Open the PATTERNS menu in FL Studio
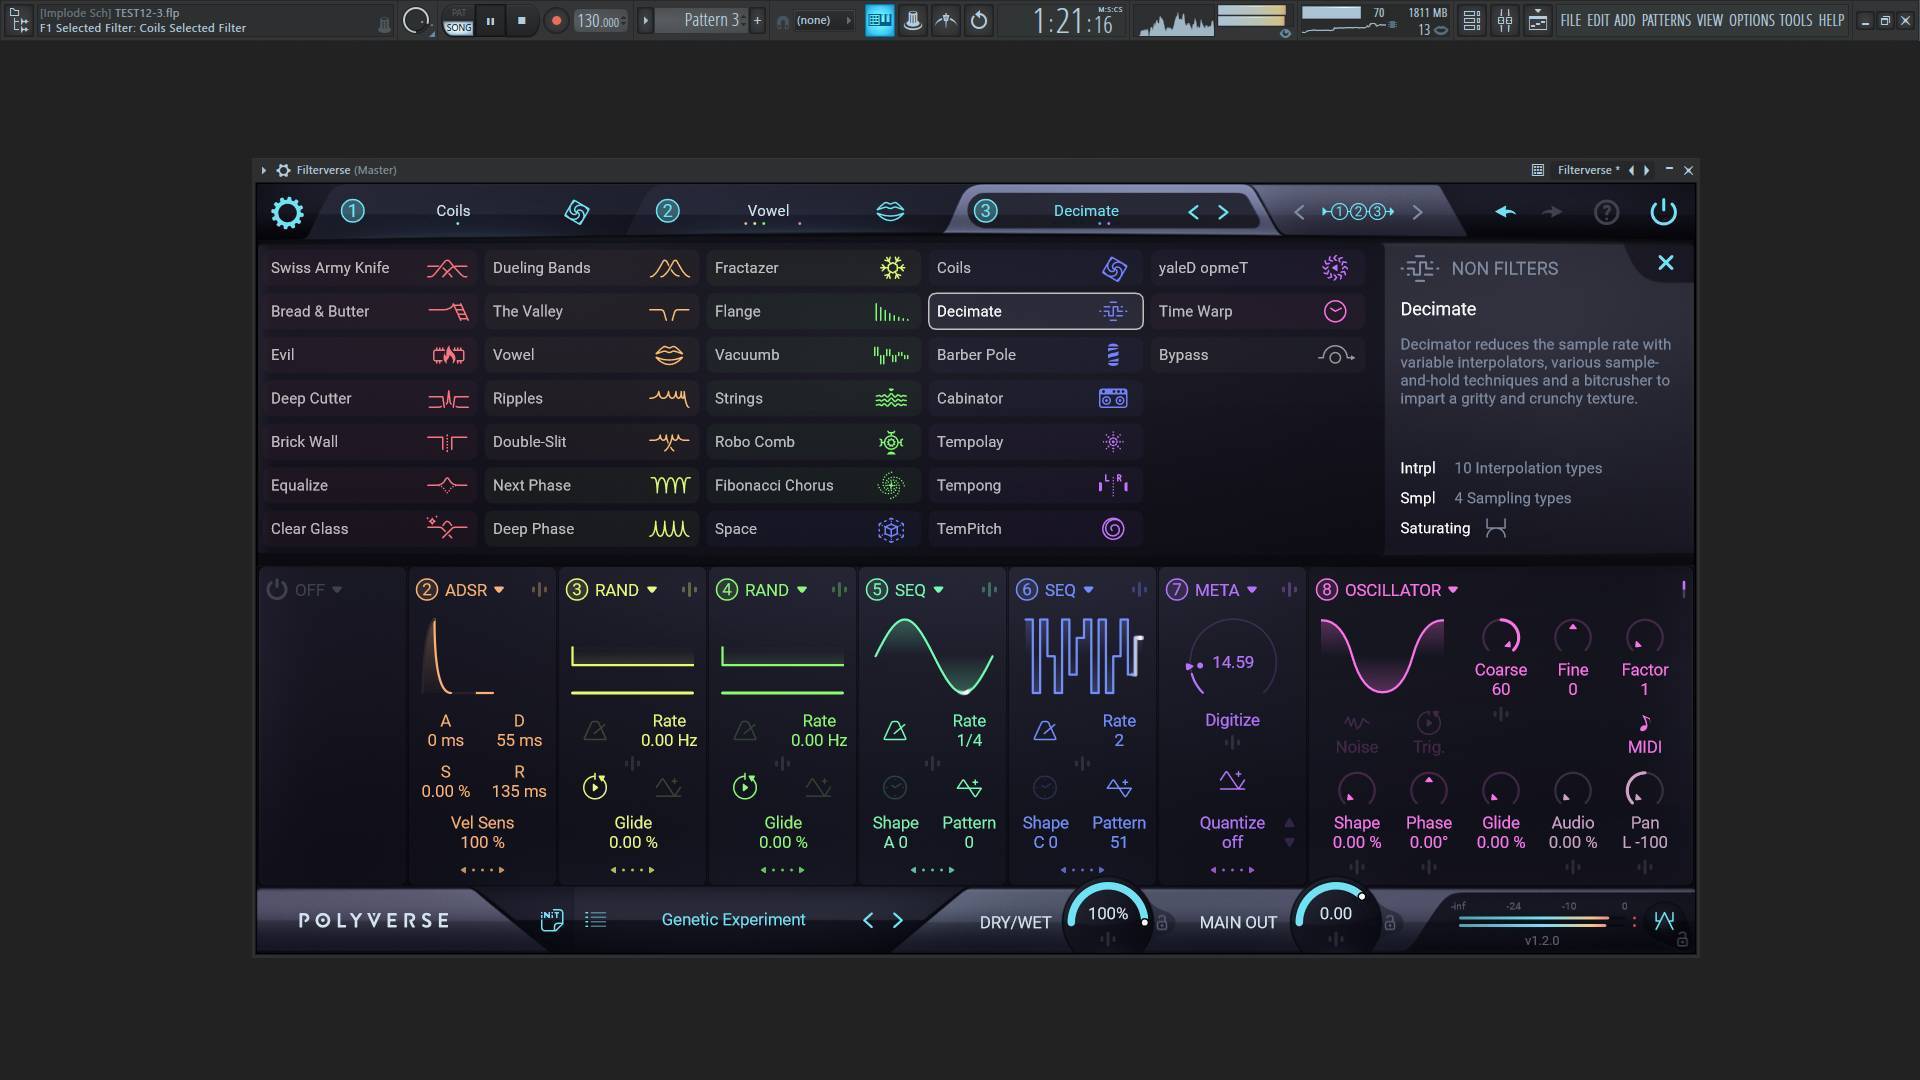Viewport: 1920px width, 1080px height. point(1666,20)
